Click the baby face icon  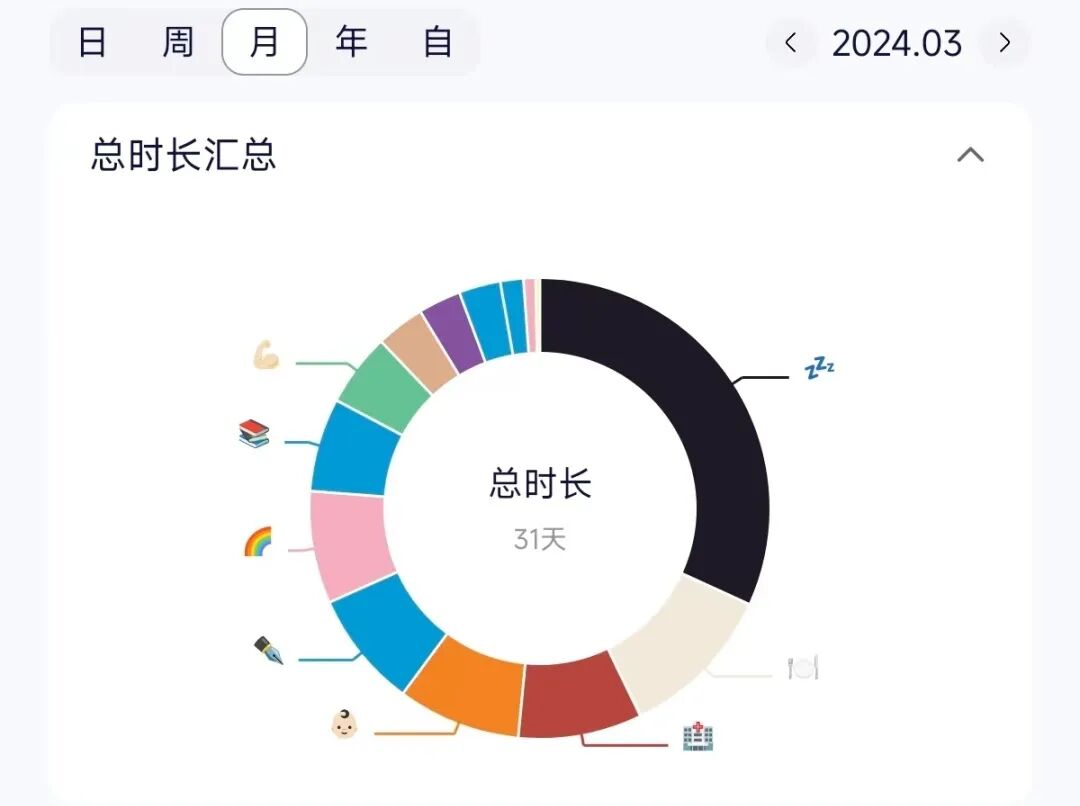(344, 724)
